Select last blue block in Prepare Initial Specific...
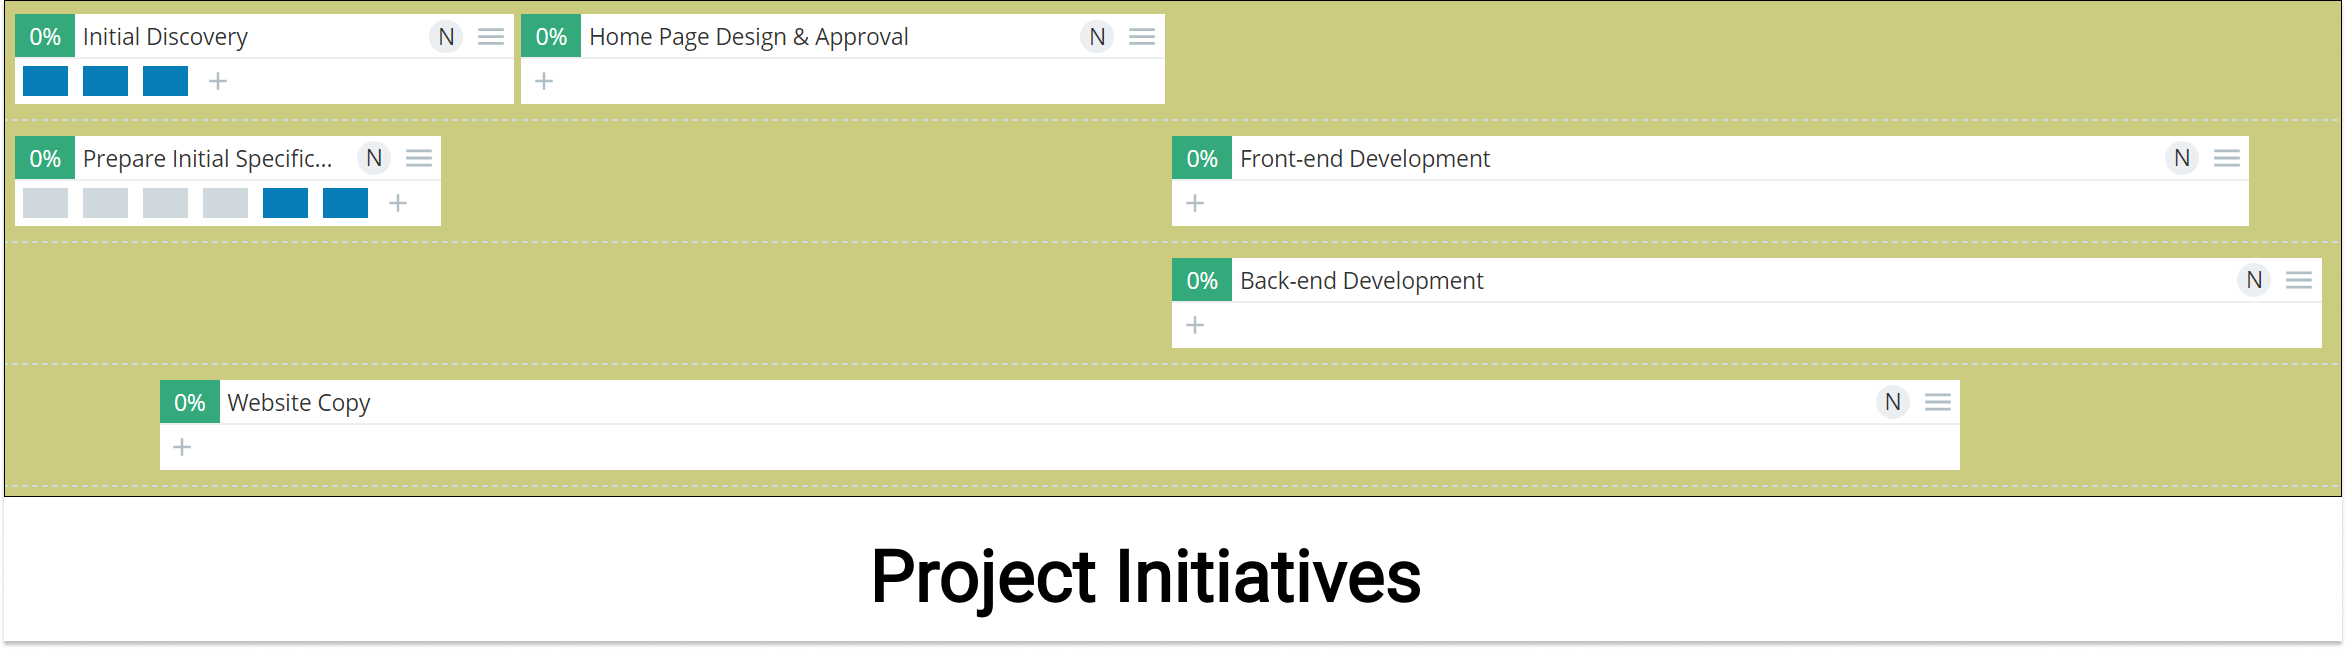 (x=345, y=203)
